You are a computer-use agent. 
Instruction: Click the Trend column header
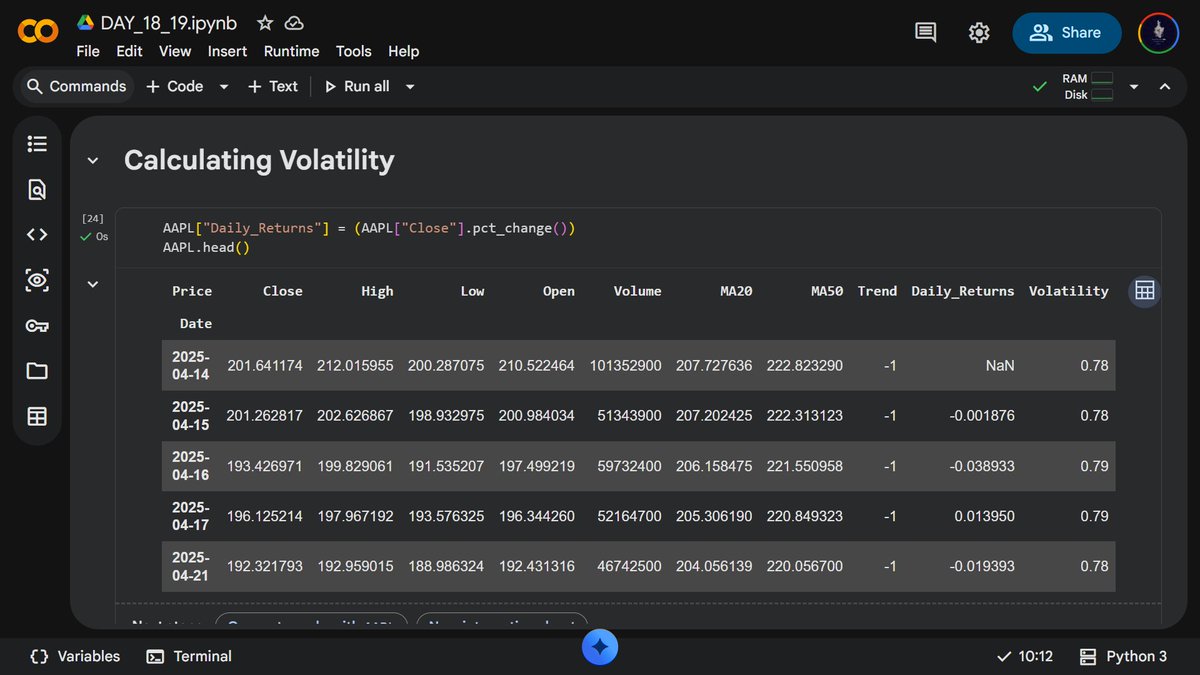pos(877,291)
